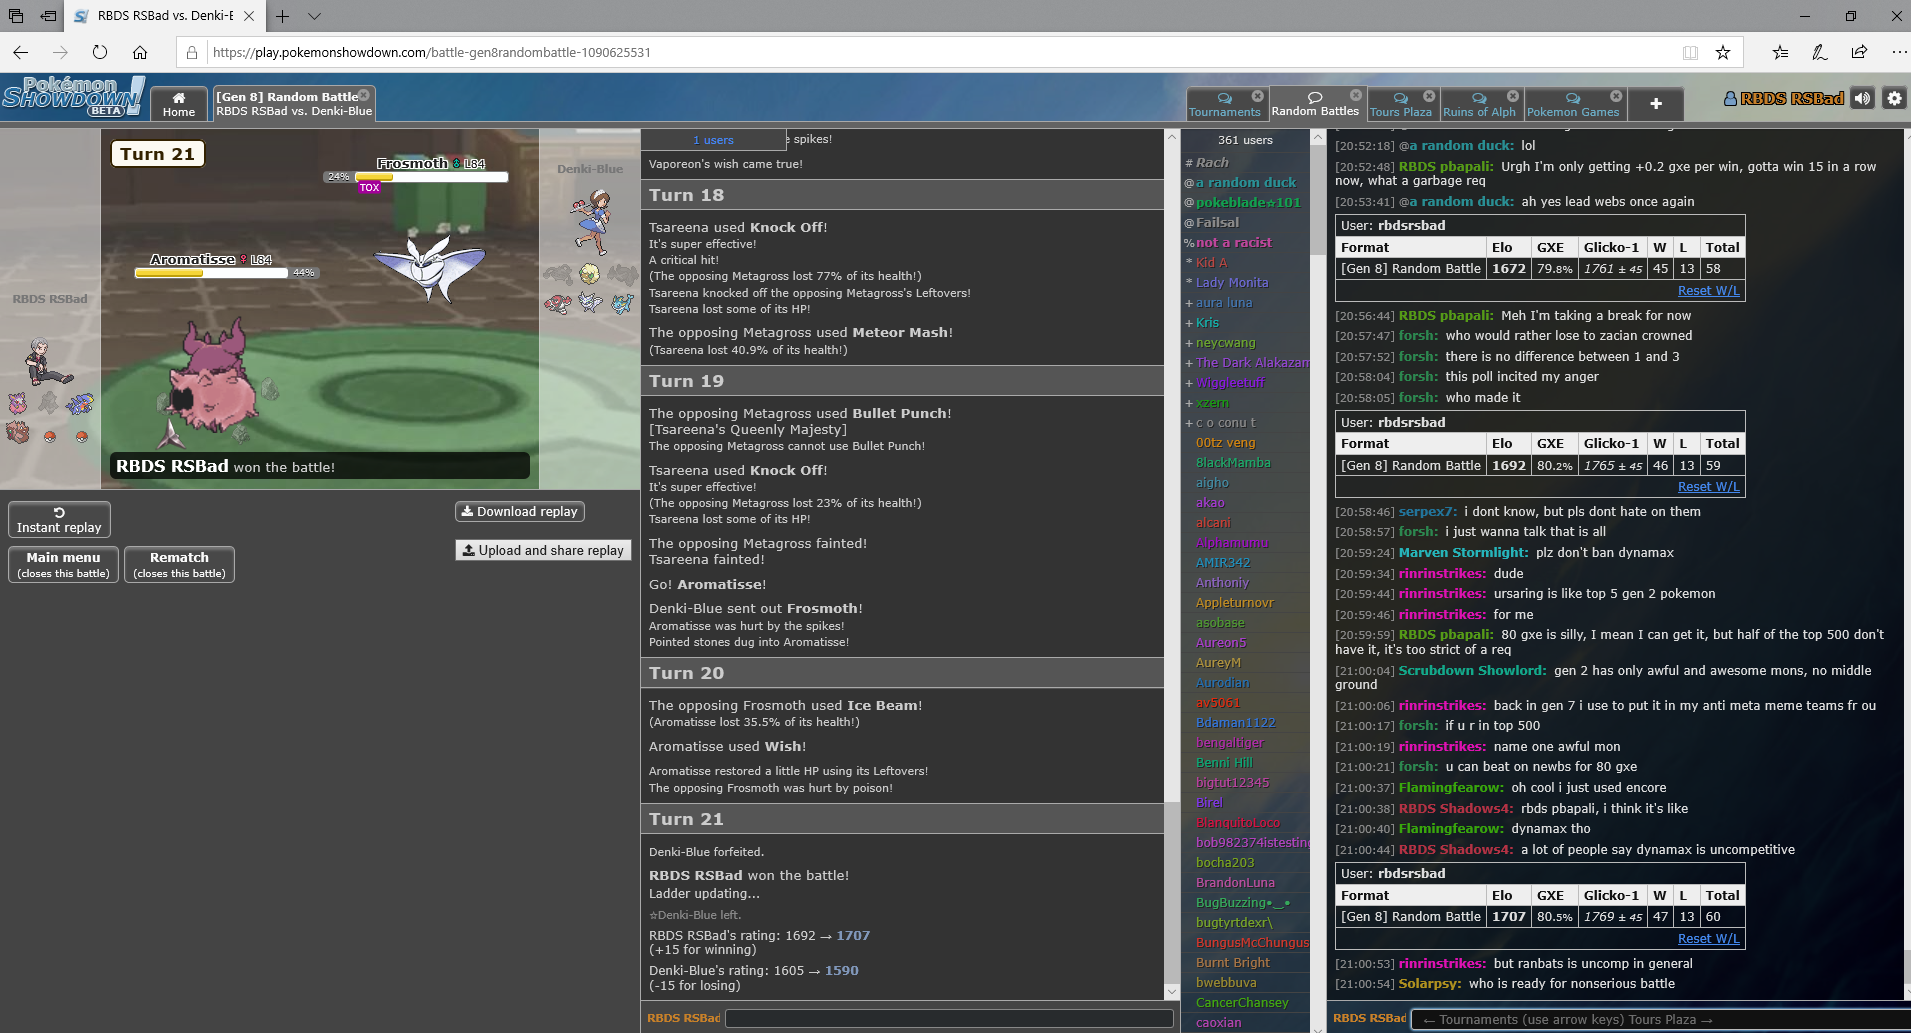View tabs you've set aside icon
The image size is (1911, 1033).
tap(16, 16)
